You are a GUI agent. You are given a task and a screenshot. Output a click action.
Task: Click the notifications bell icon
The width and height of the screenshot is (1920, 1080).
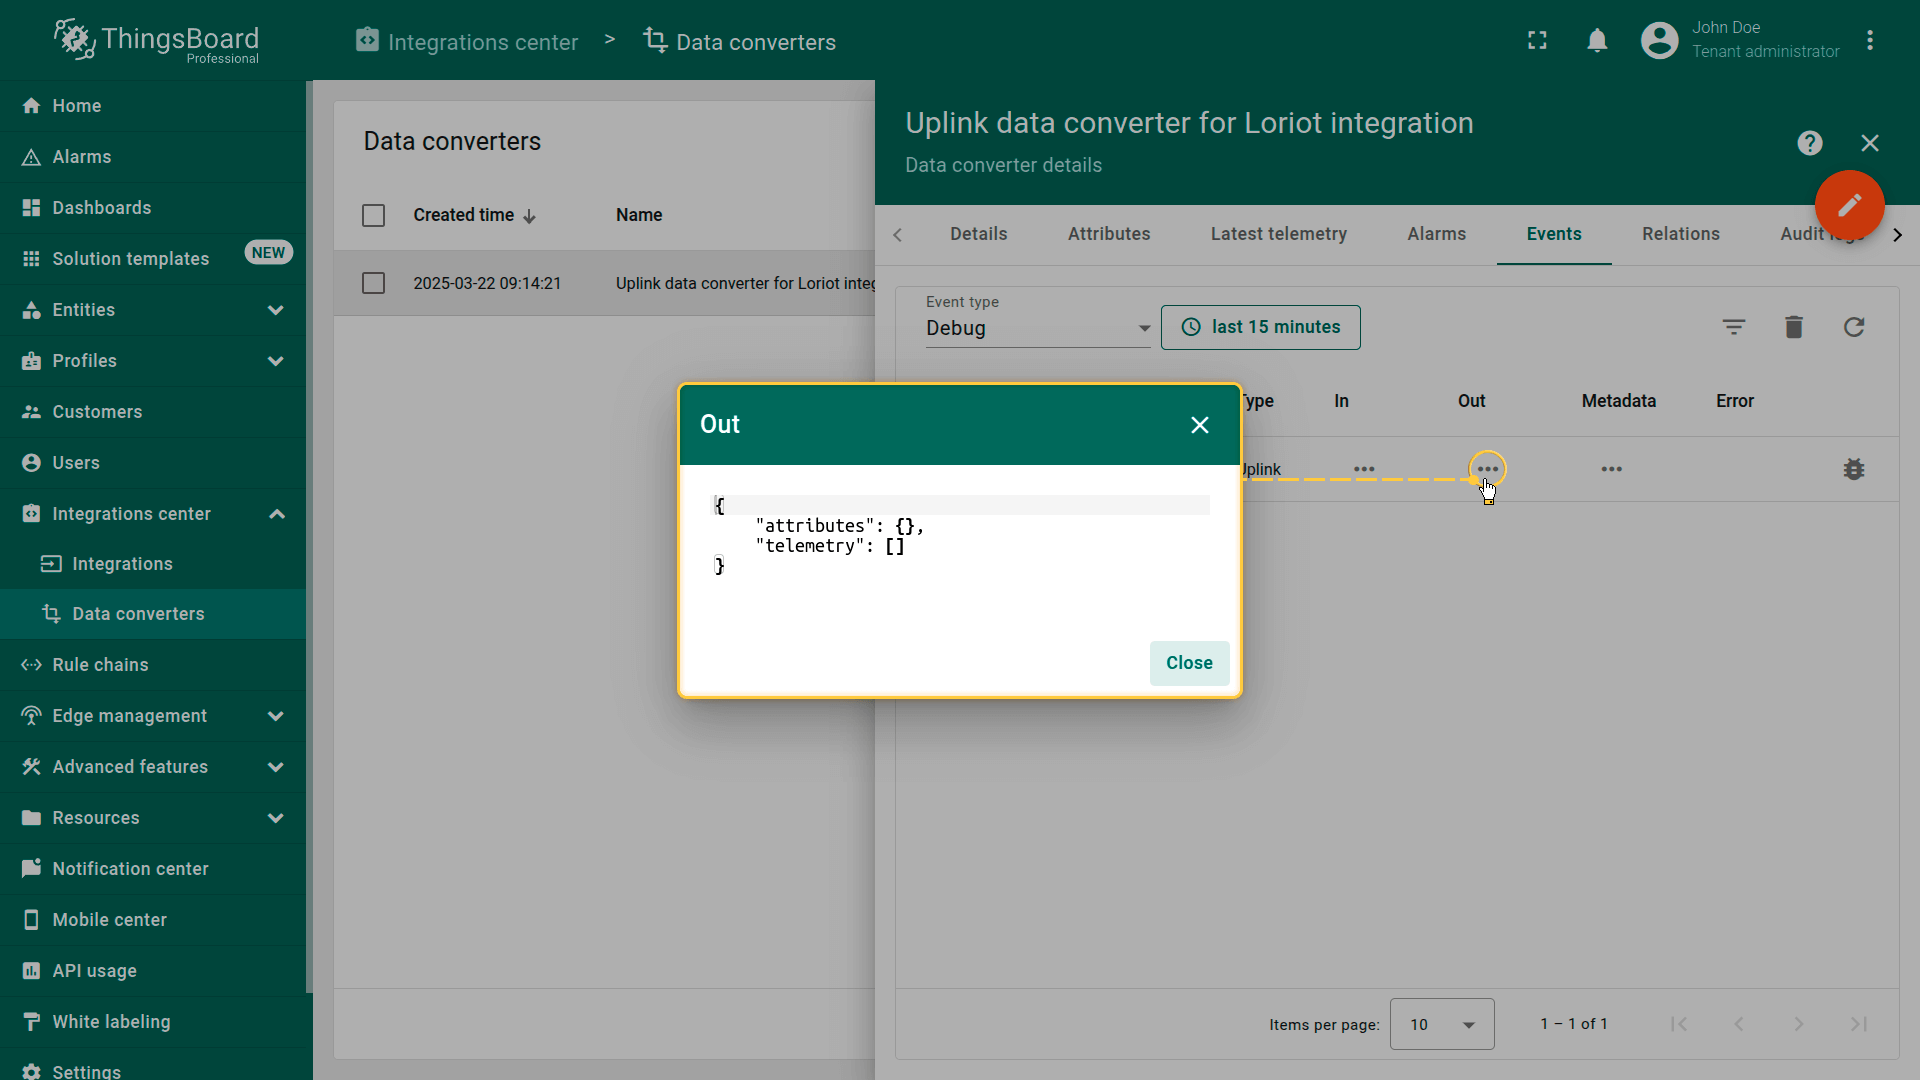pyautogui.click(x=1597, y=41)
